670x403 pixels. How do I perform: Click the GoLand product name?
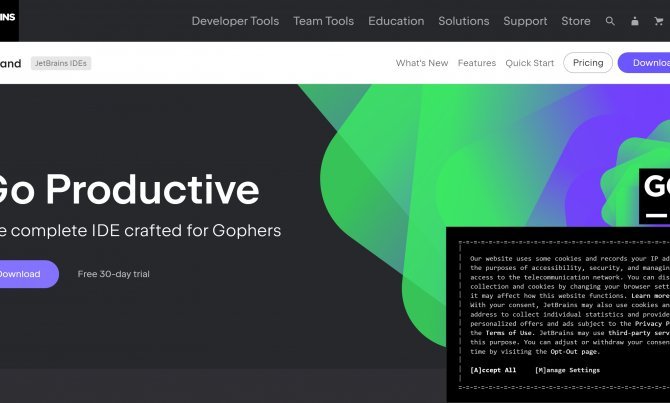click(x=10, y=63)
